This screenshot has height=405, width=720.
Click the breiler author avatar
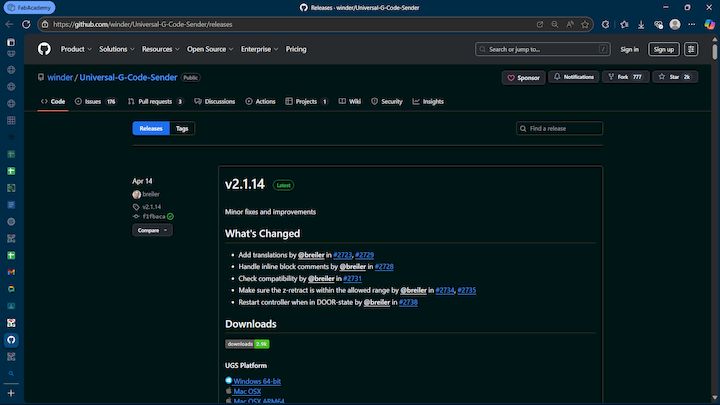[x=136, y=194]
